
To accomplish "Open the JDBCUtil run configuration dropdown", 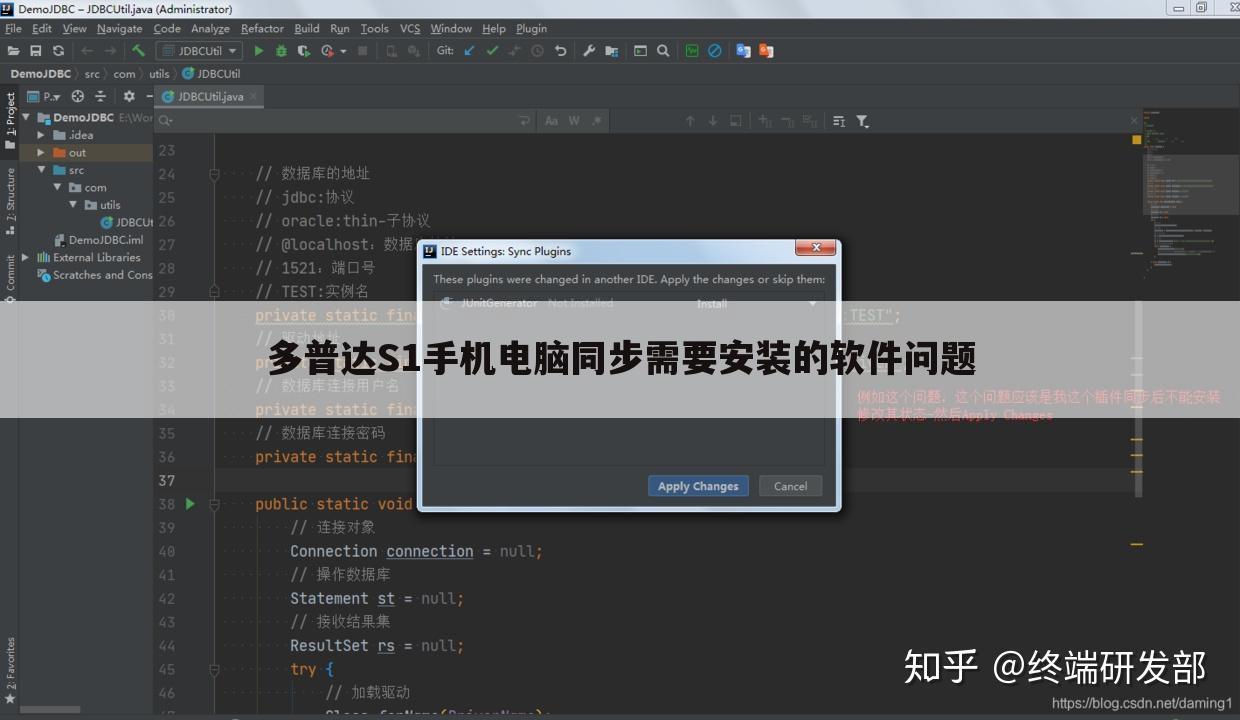I will pos(199,51).
